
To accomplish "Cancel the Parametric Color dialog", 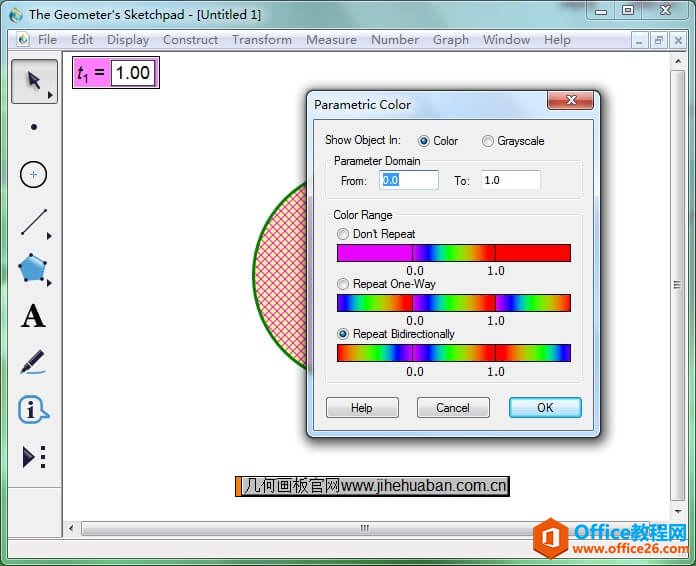I will pyautogui.click(x=453, y=408).
